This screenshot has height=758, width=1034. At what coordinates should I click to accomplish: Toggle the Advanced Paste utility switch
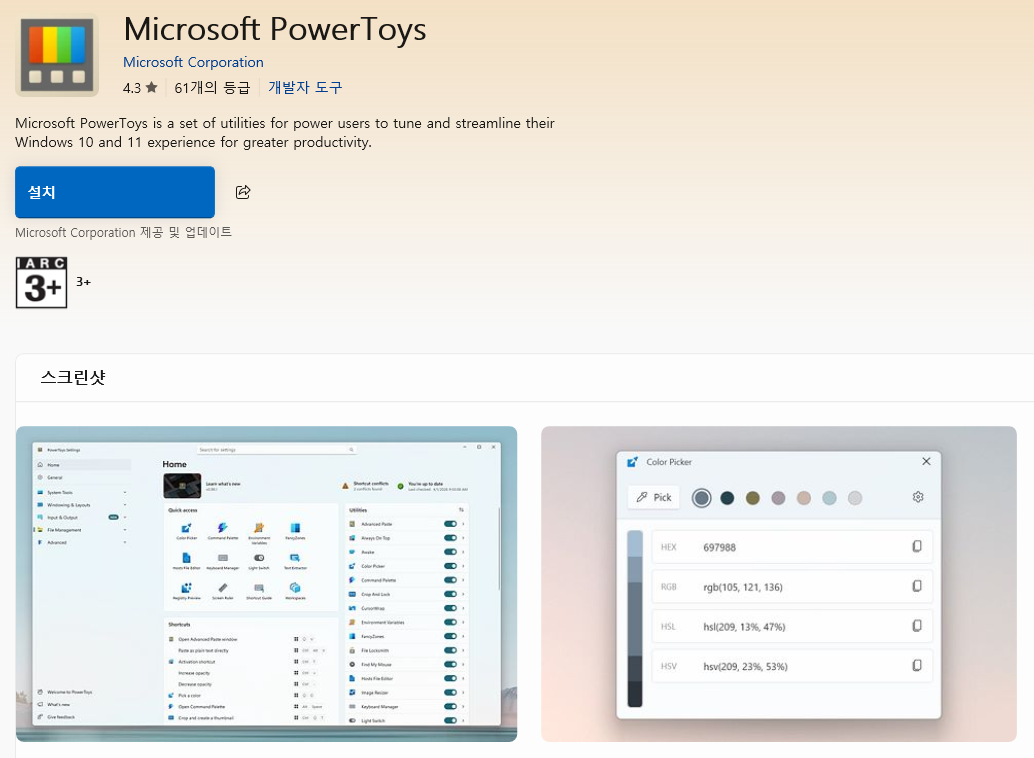[450, 524]
